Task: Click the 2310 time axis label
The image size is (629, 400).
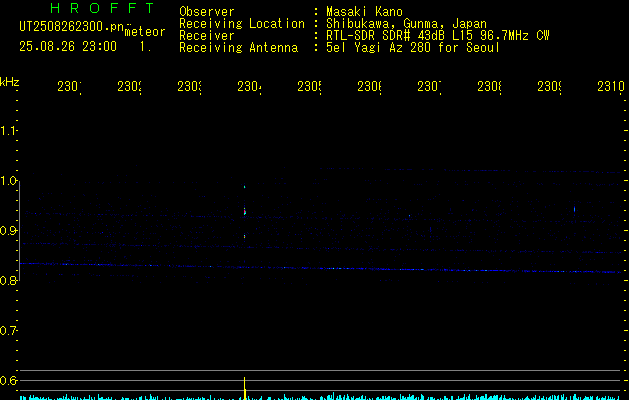Action: tap(611, 87)
